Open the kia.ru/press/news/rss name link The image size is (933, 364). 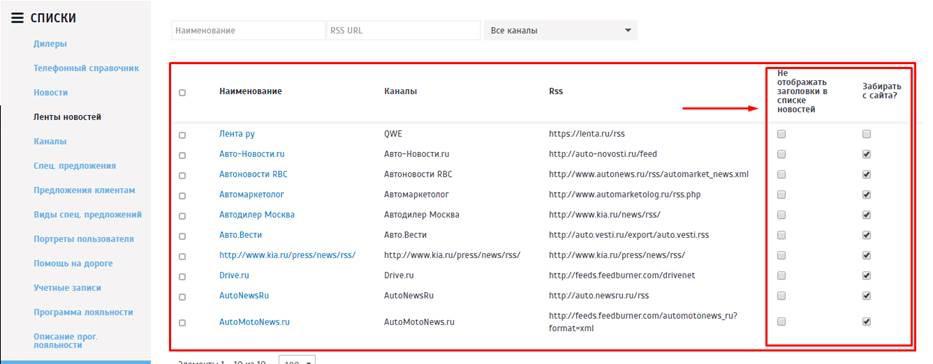tap(287, 255)
